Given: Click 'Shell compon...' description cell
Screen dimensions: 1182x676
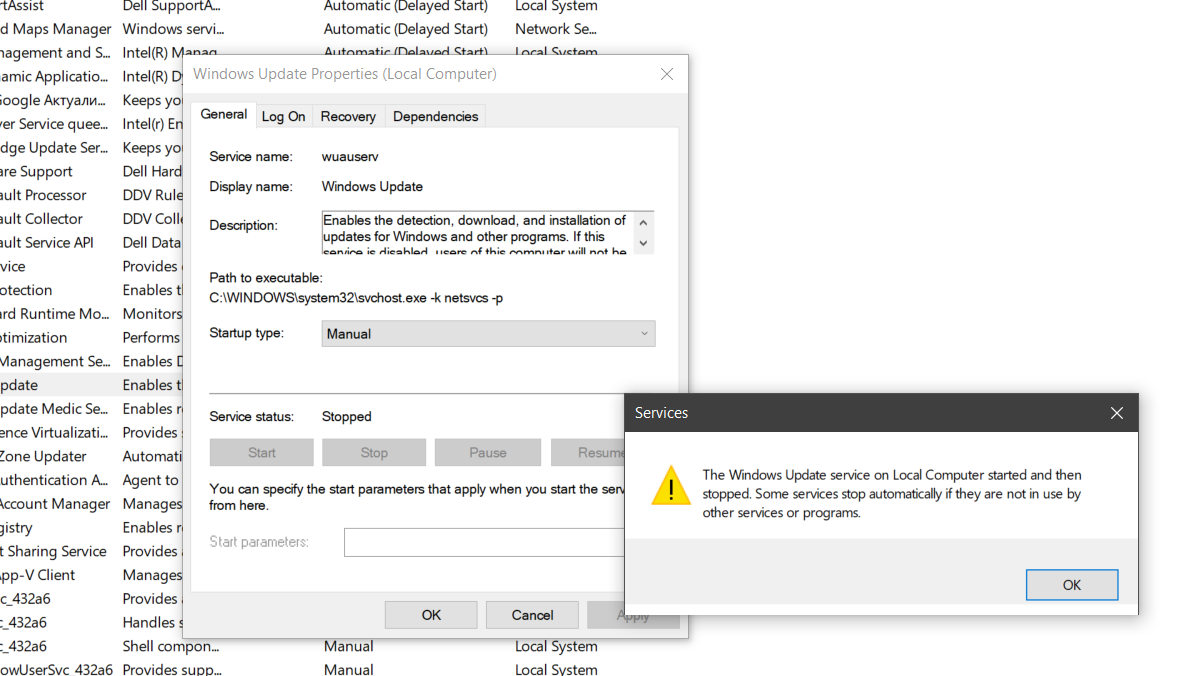Looking at the screenshot, I should (171, 647).
